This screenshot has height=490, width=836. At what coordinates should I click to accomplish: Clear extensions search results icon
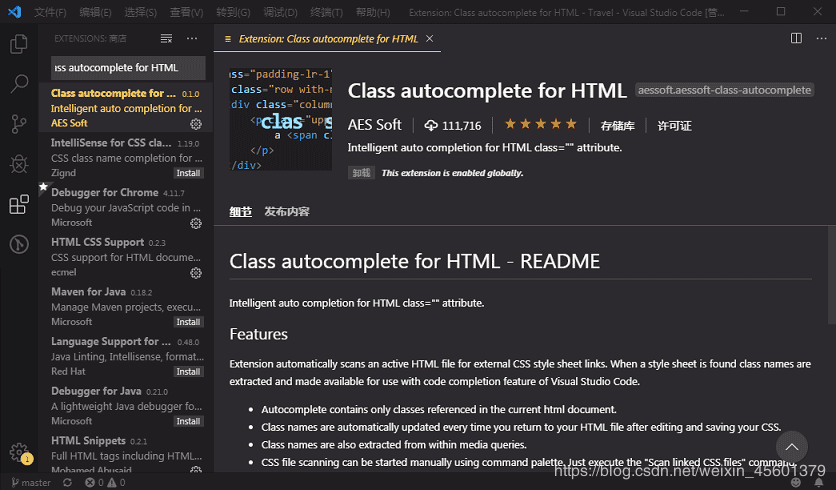[x=166, y=38]
